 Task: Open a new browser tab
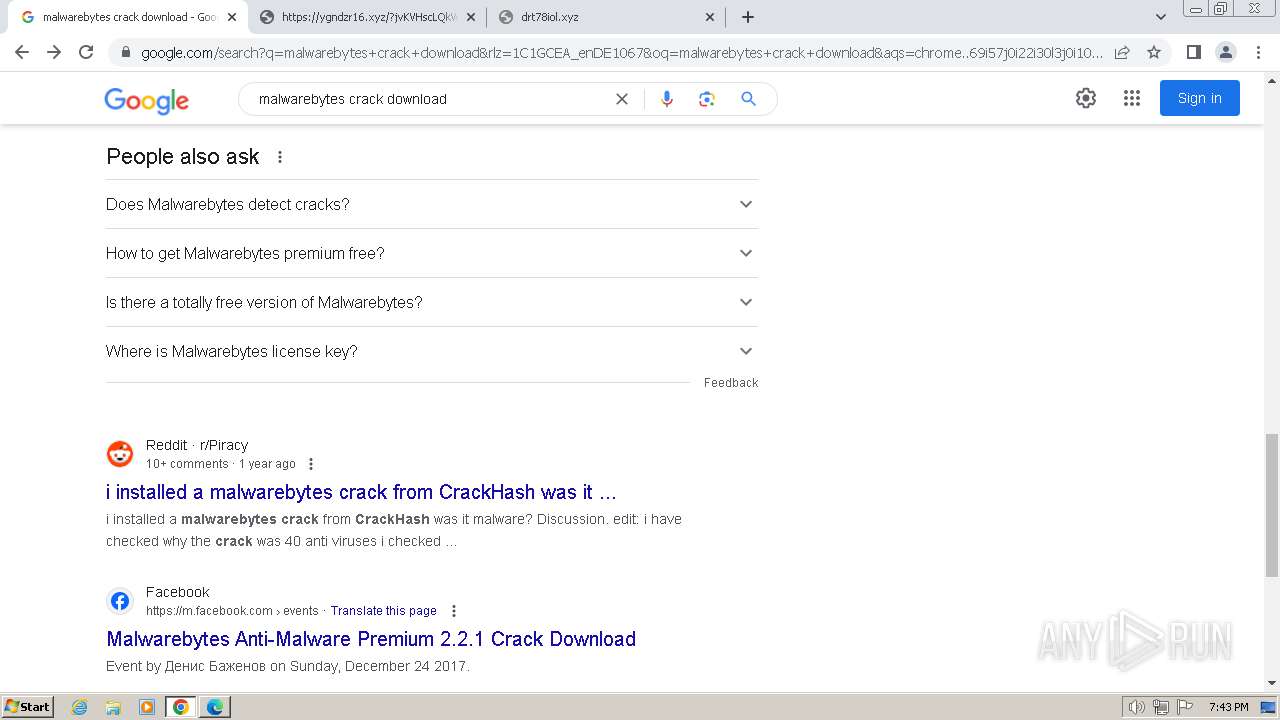(748, 17)
